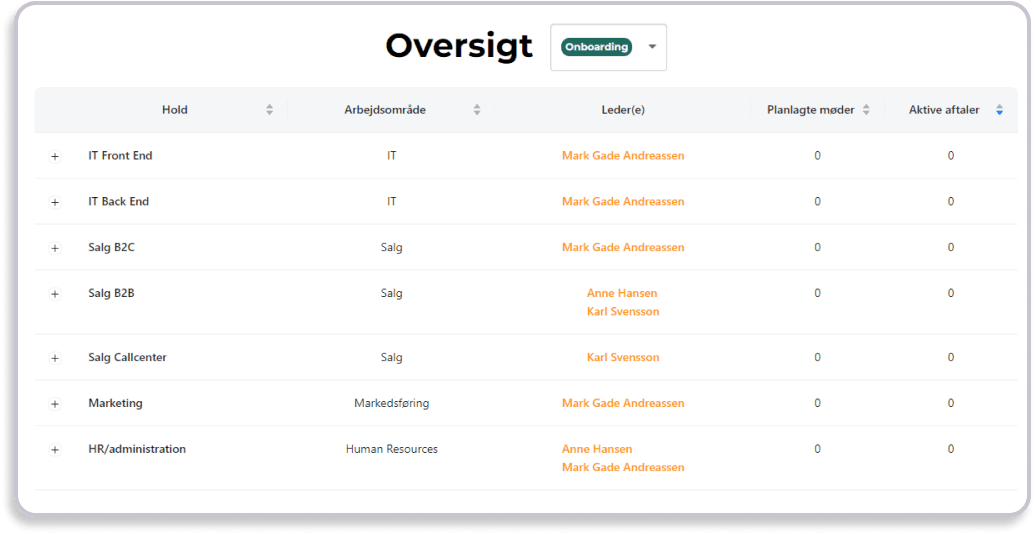
Task: Sort by Aktive aftaler sort icon
Action: (x=999, y=110)
